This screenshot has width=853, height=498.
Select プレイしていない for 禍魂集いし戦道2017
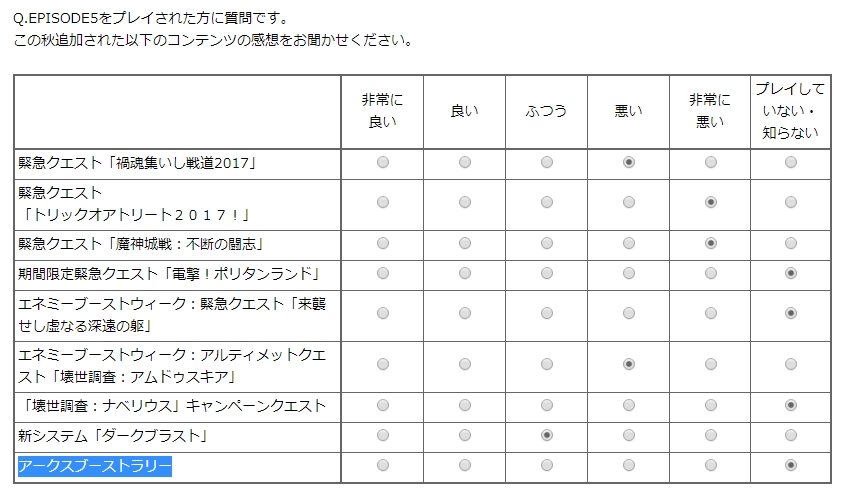[791, 162]
